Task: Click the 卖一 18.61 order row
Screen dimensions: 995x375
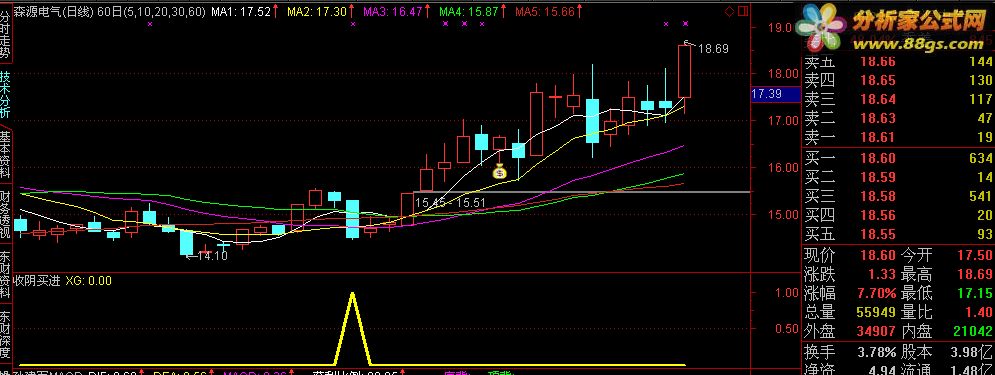Action: 899,137
